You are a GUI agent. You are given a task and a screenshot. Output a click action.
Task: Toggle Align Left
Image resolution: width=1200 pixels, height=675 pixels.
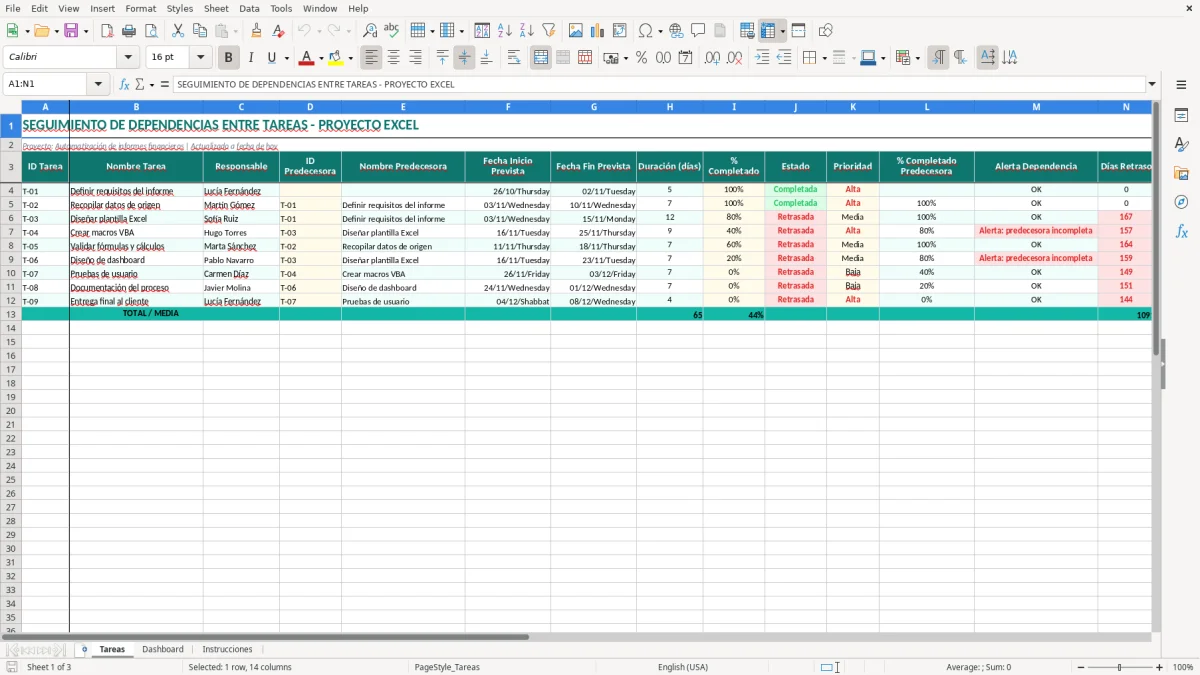372,58
